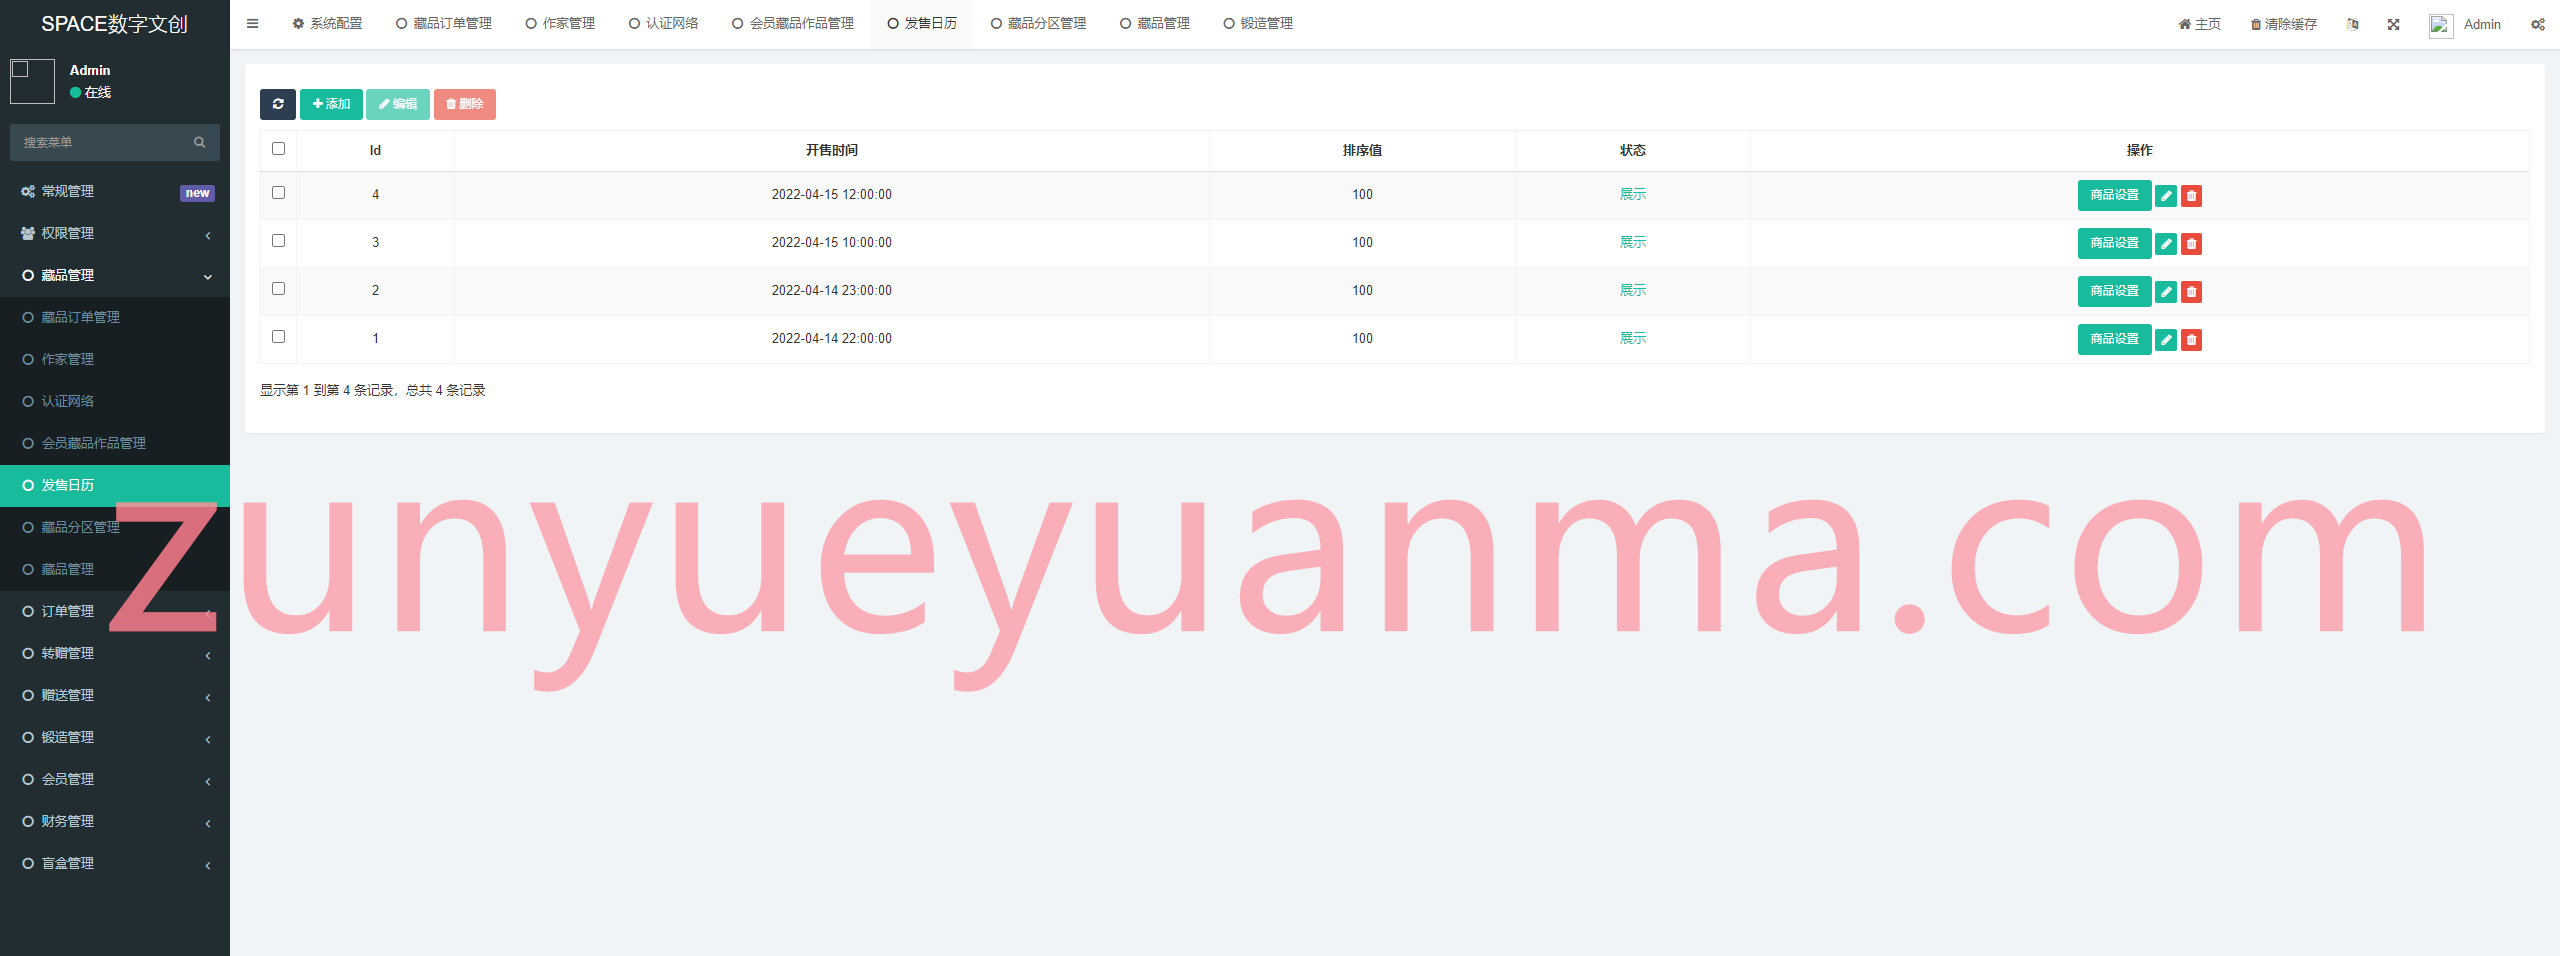Toggle 展示 status for Id 3
The image size is (2560, 956).
(1633, 243)
